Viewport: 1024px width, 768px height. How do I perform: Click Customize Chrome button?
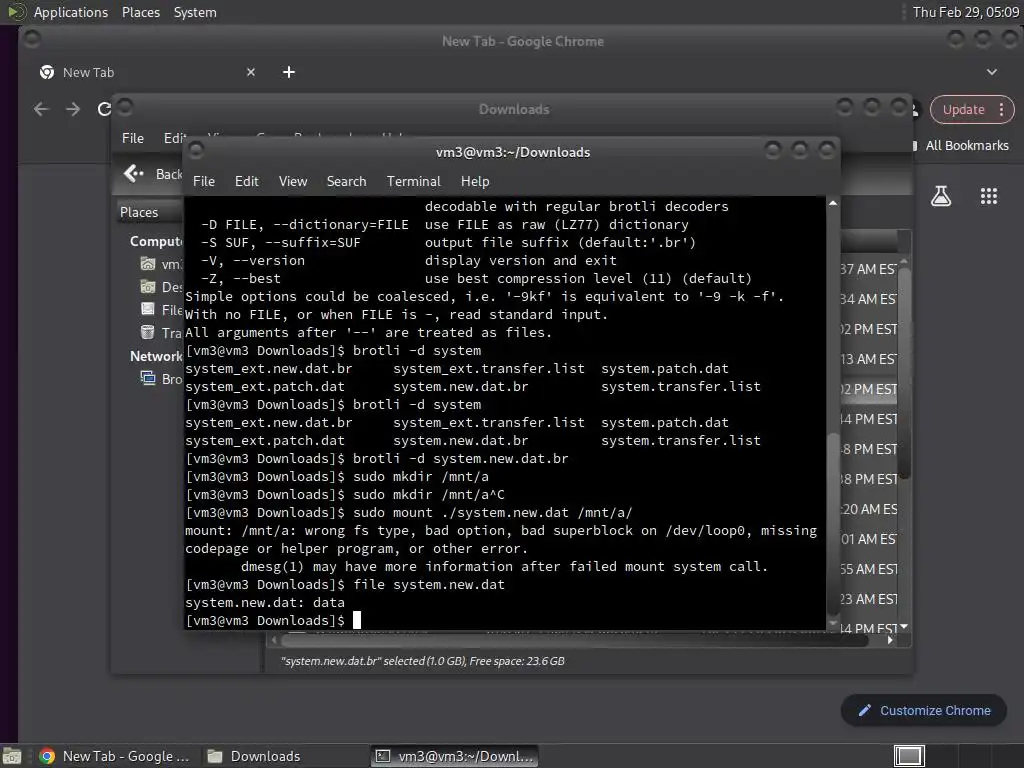coord(923,711)
